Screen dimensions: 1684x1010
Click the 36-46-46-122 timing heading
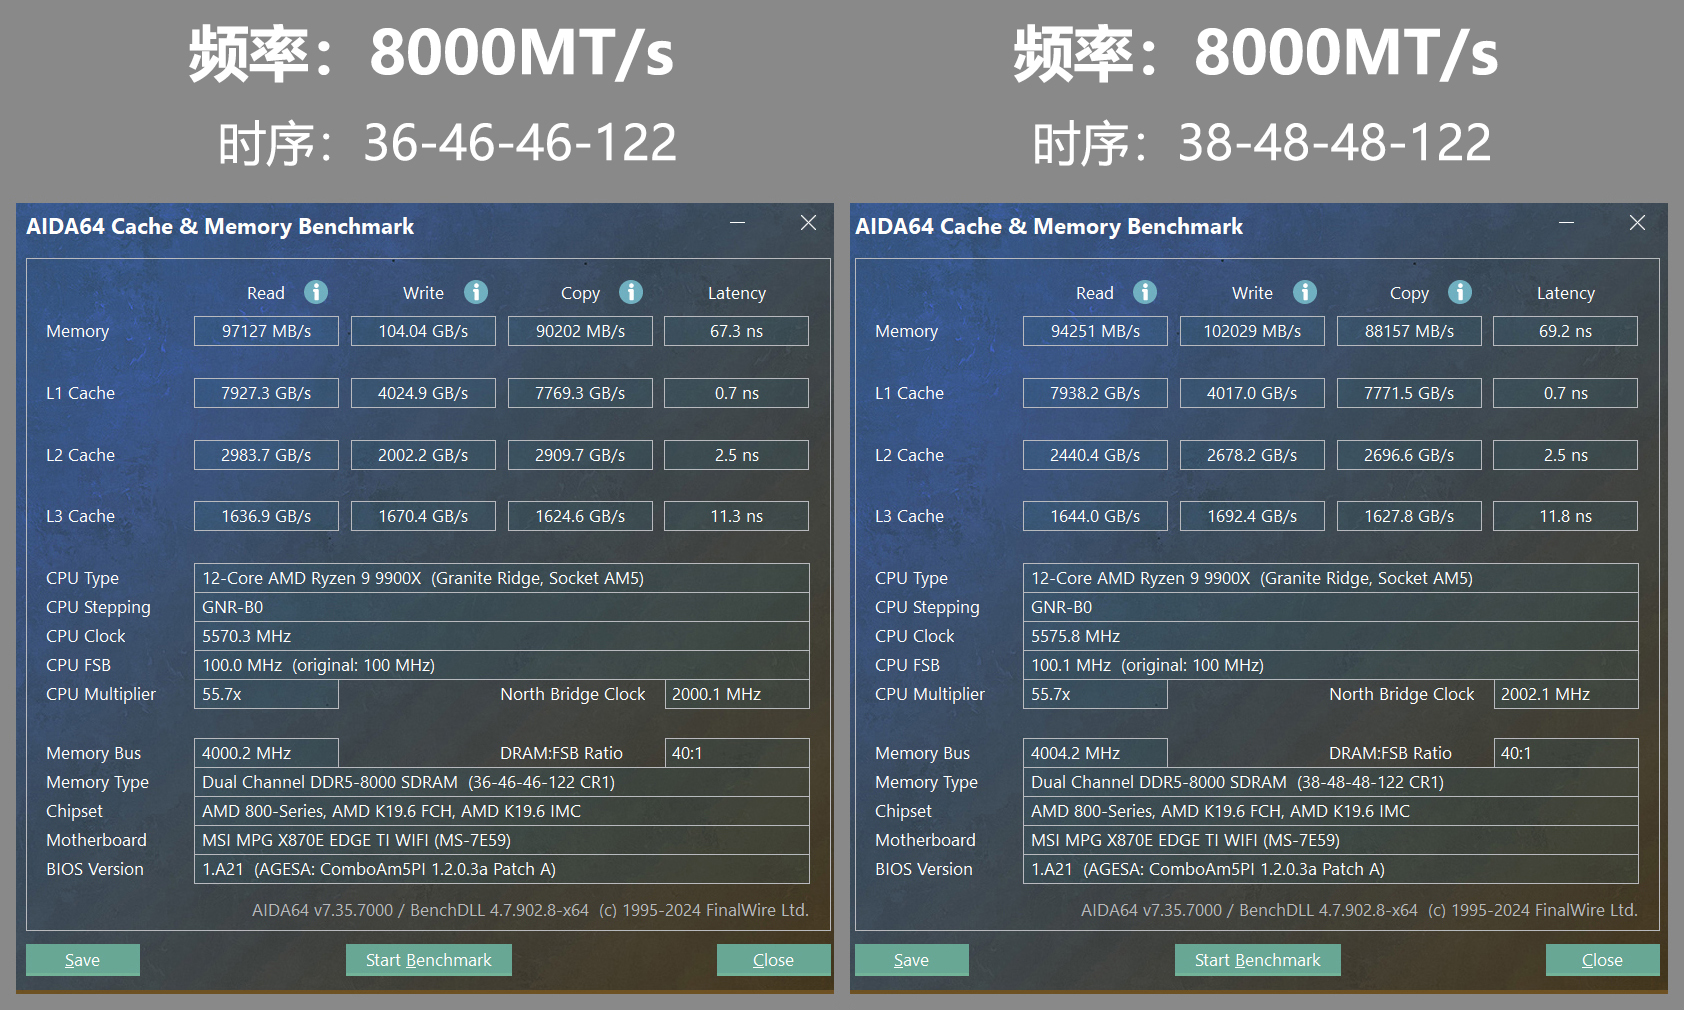coord(447,143)
